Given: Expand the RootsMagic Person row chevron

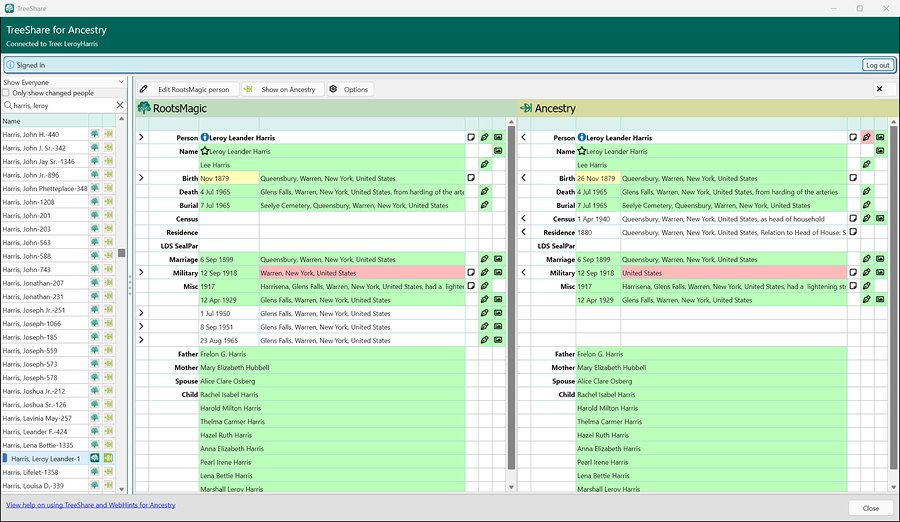Looking at the screenshot, I should coord(141,137).
